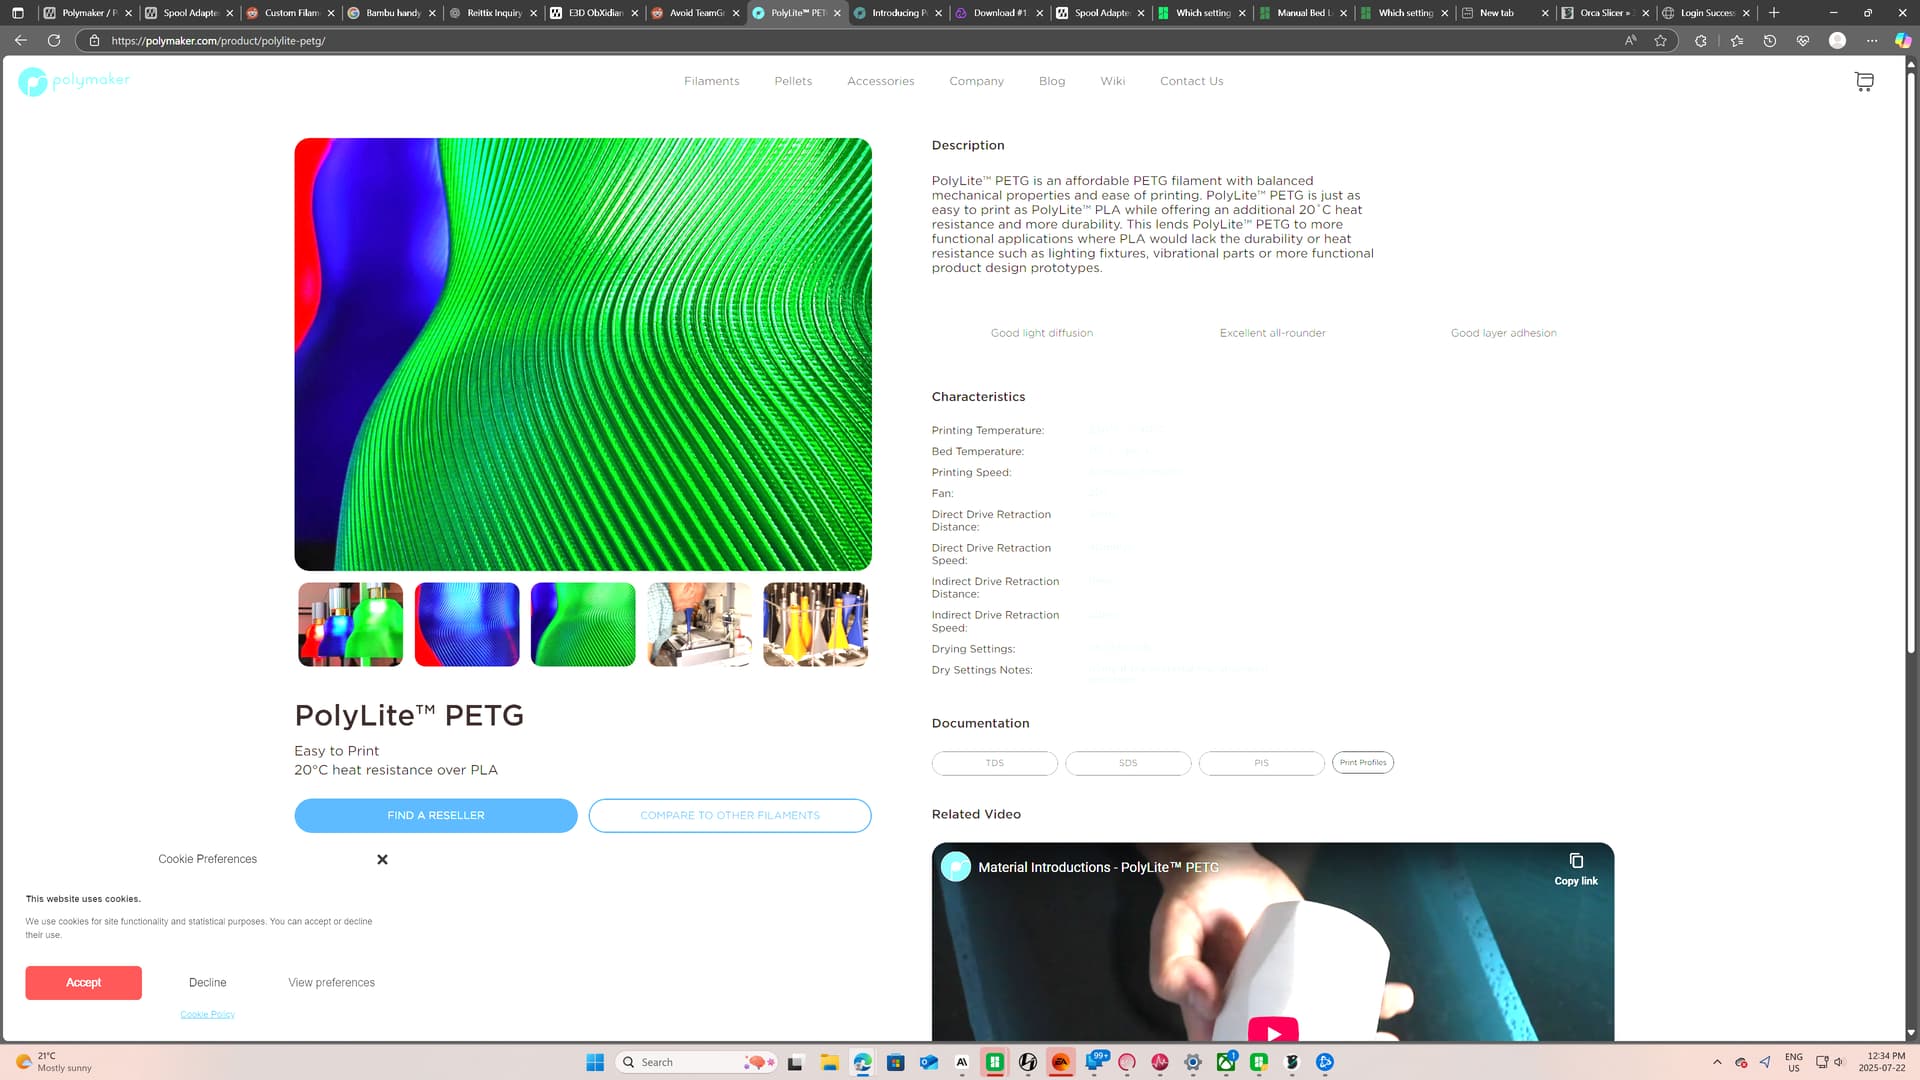Click View preferences for cookies
This screenshot has width=1920, height=1080.
(x=331, y=983)
